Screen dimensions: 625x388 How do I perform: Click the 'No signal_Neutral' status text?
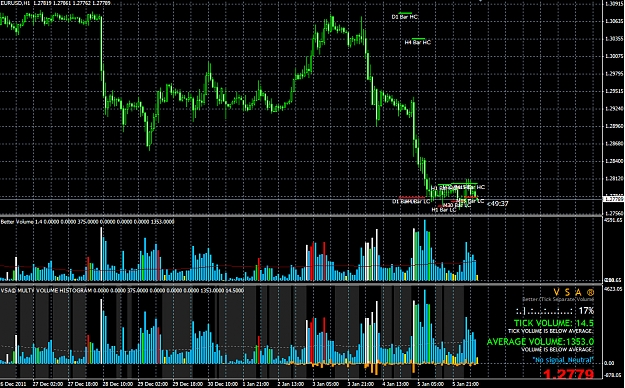pyautogui.click(x=563, y=360)
